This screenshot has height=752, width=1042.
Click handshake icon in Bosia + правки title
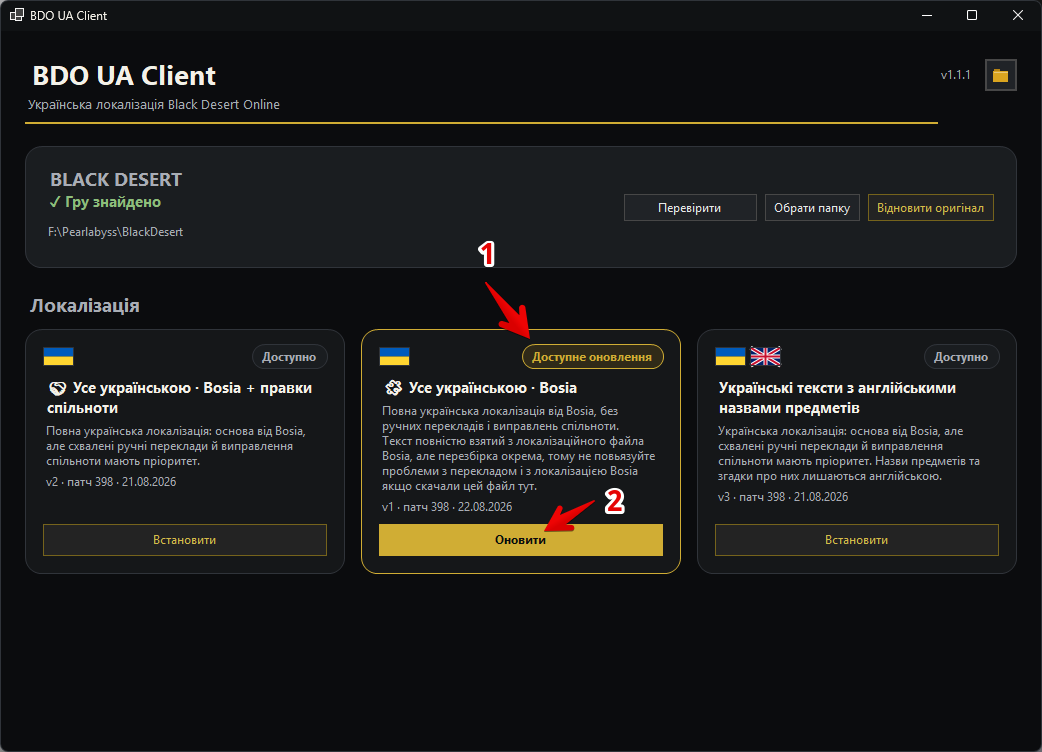click(x=58, y=388)
